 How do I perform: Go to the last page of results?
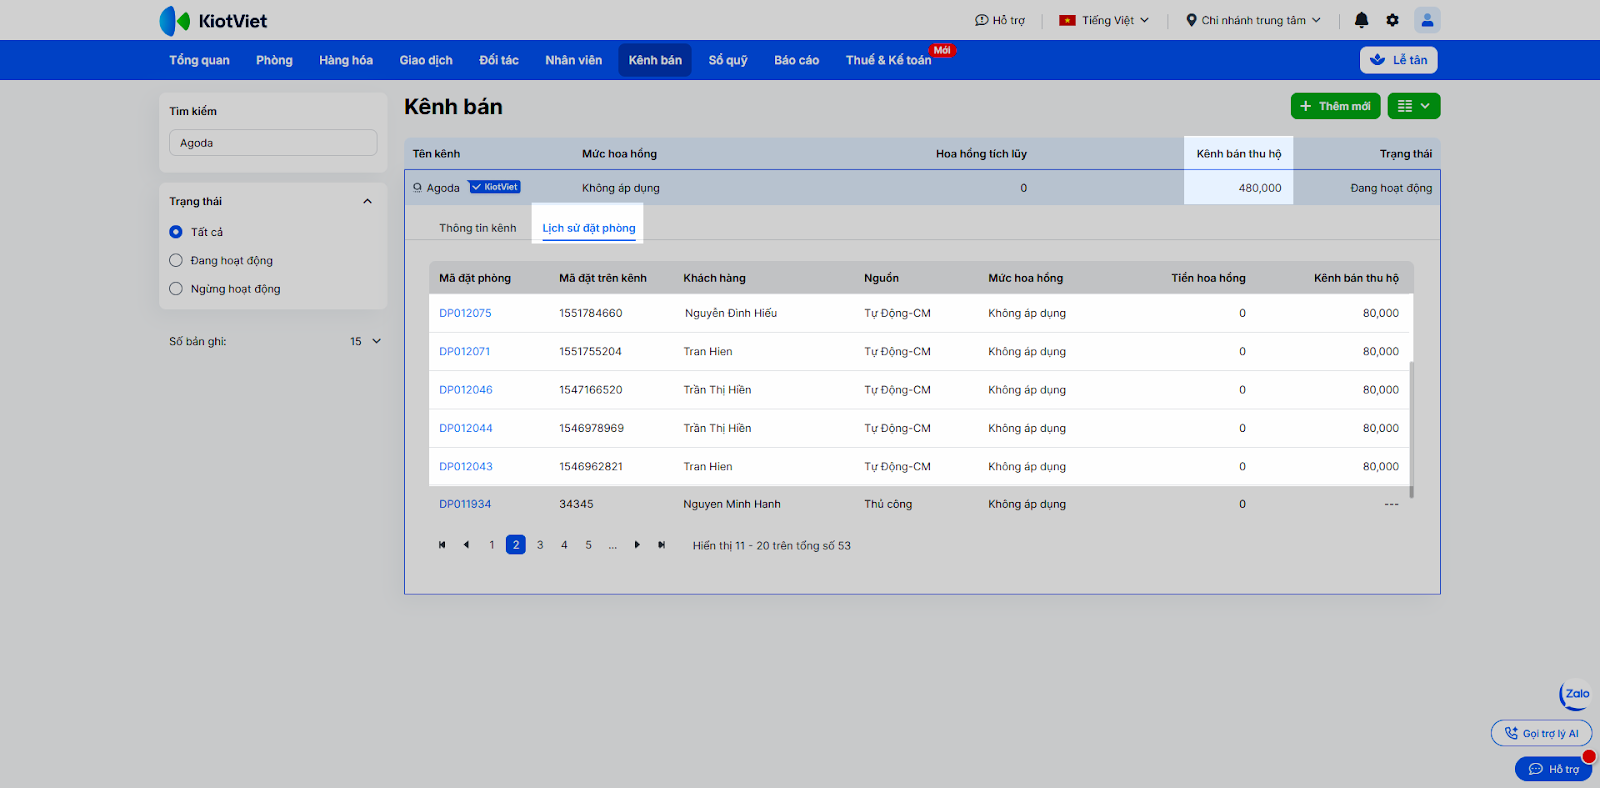coord(661,545)
